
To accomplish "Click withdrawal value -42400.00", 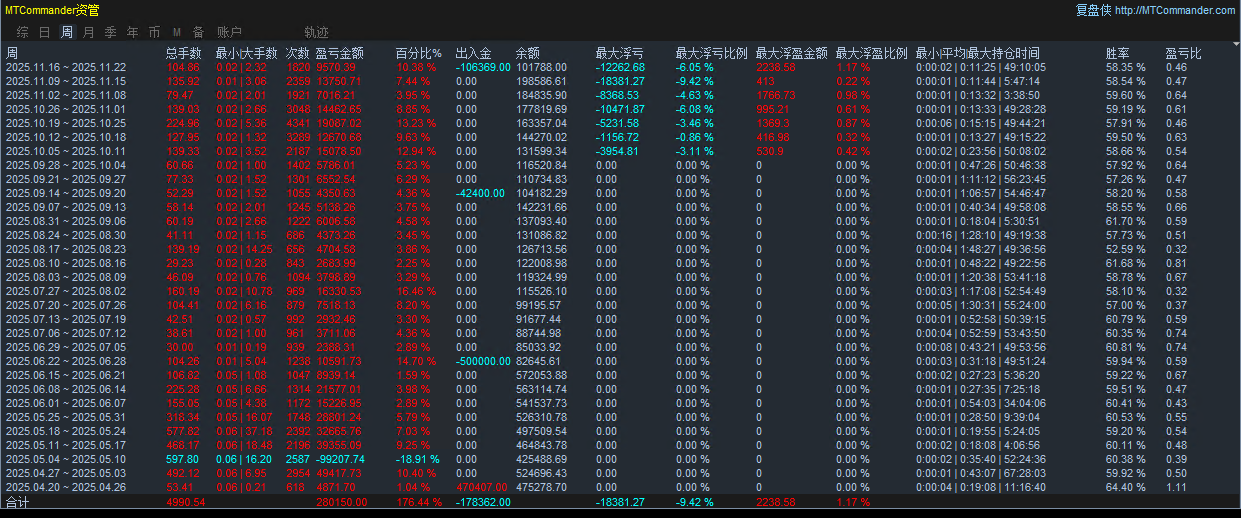I will pyautogui.click(x=479, y=193).
